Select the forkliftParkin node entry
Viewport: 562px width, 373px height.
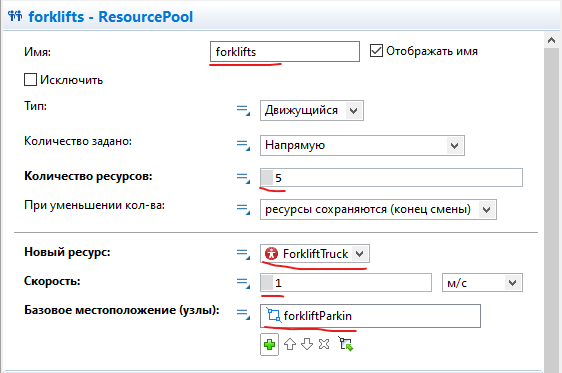(370, 316)
